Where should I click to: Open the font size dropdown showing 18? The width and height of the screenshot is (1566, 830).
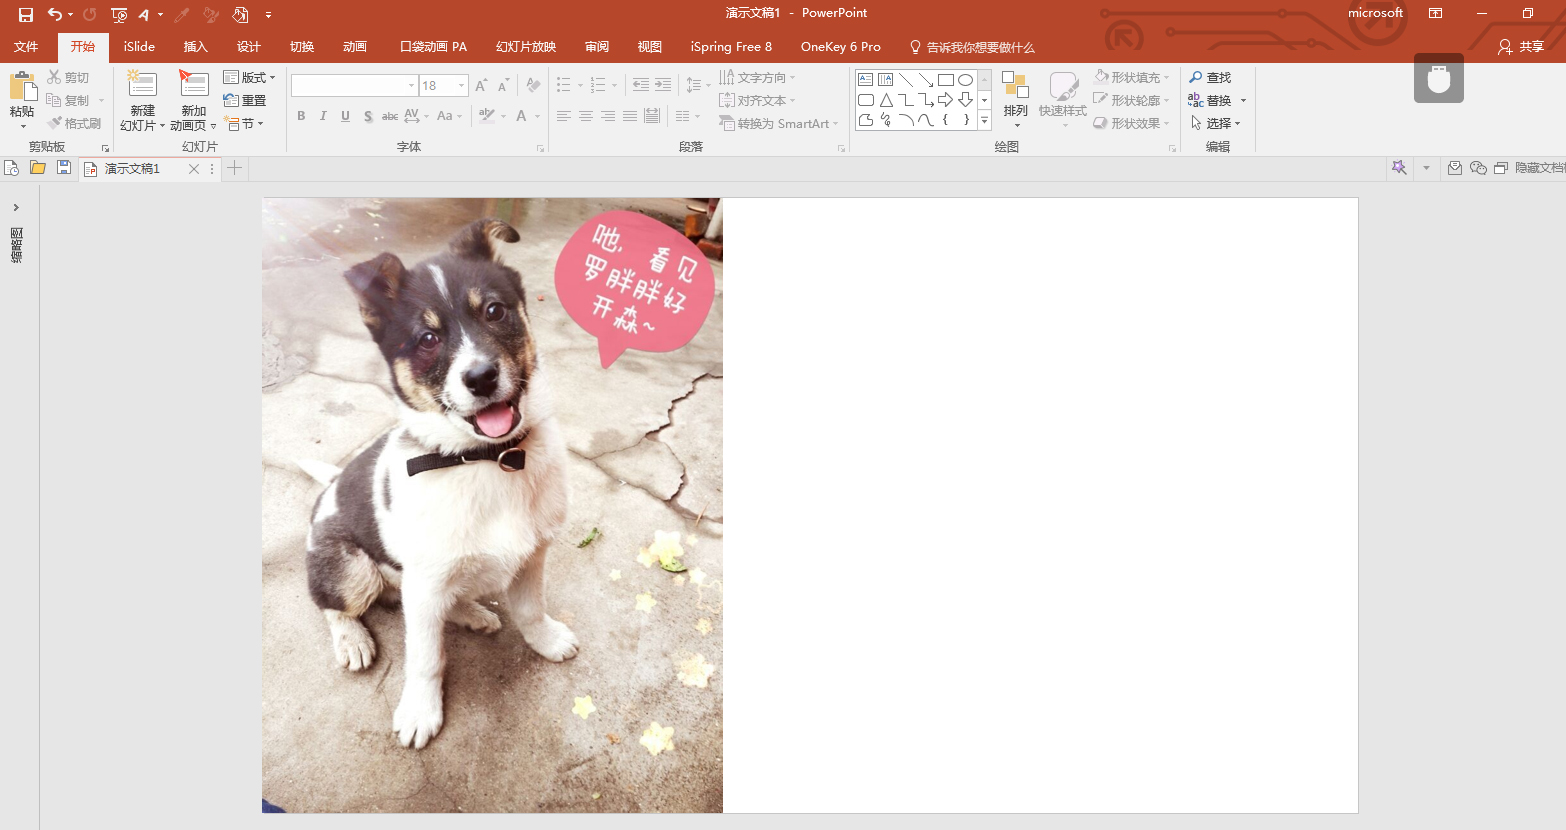coord(461,86)
